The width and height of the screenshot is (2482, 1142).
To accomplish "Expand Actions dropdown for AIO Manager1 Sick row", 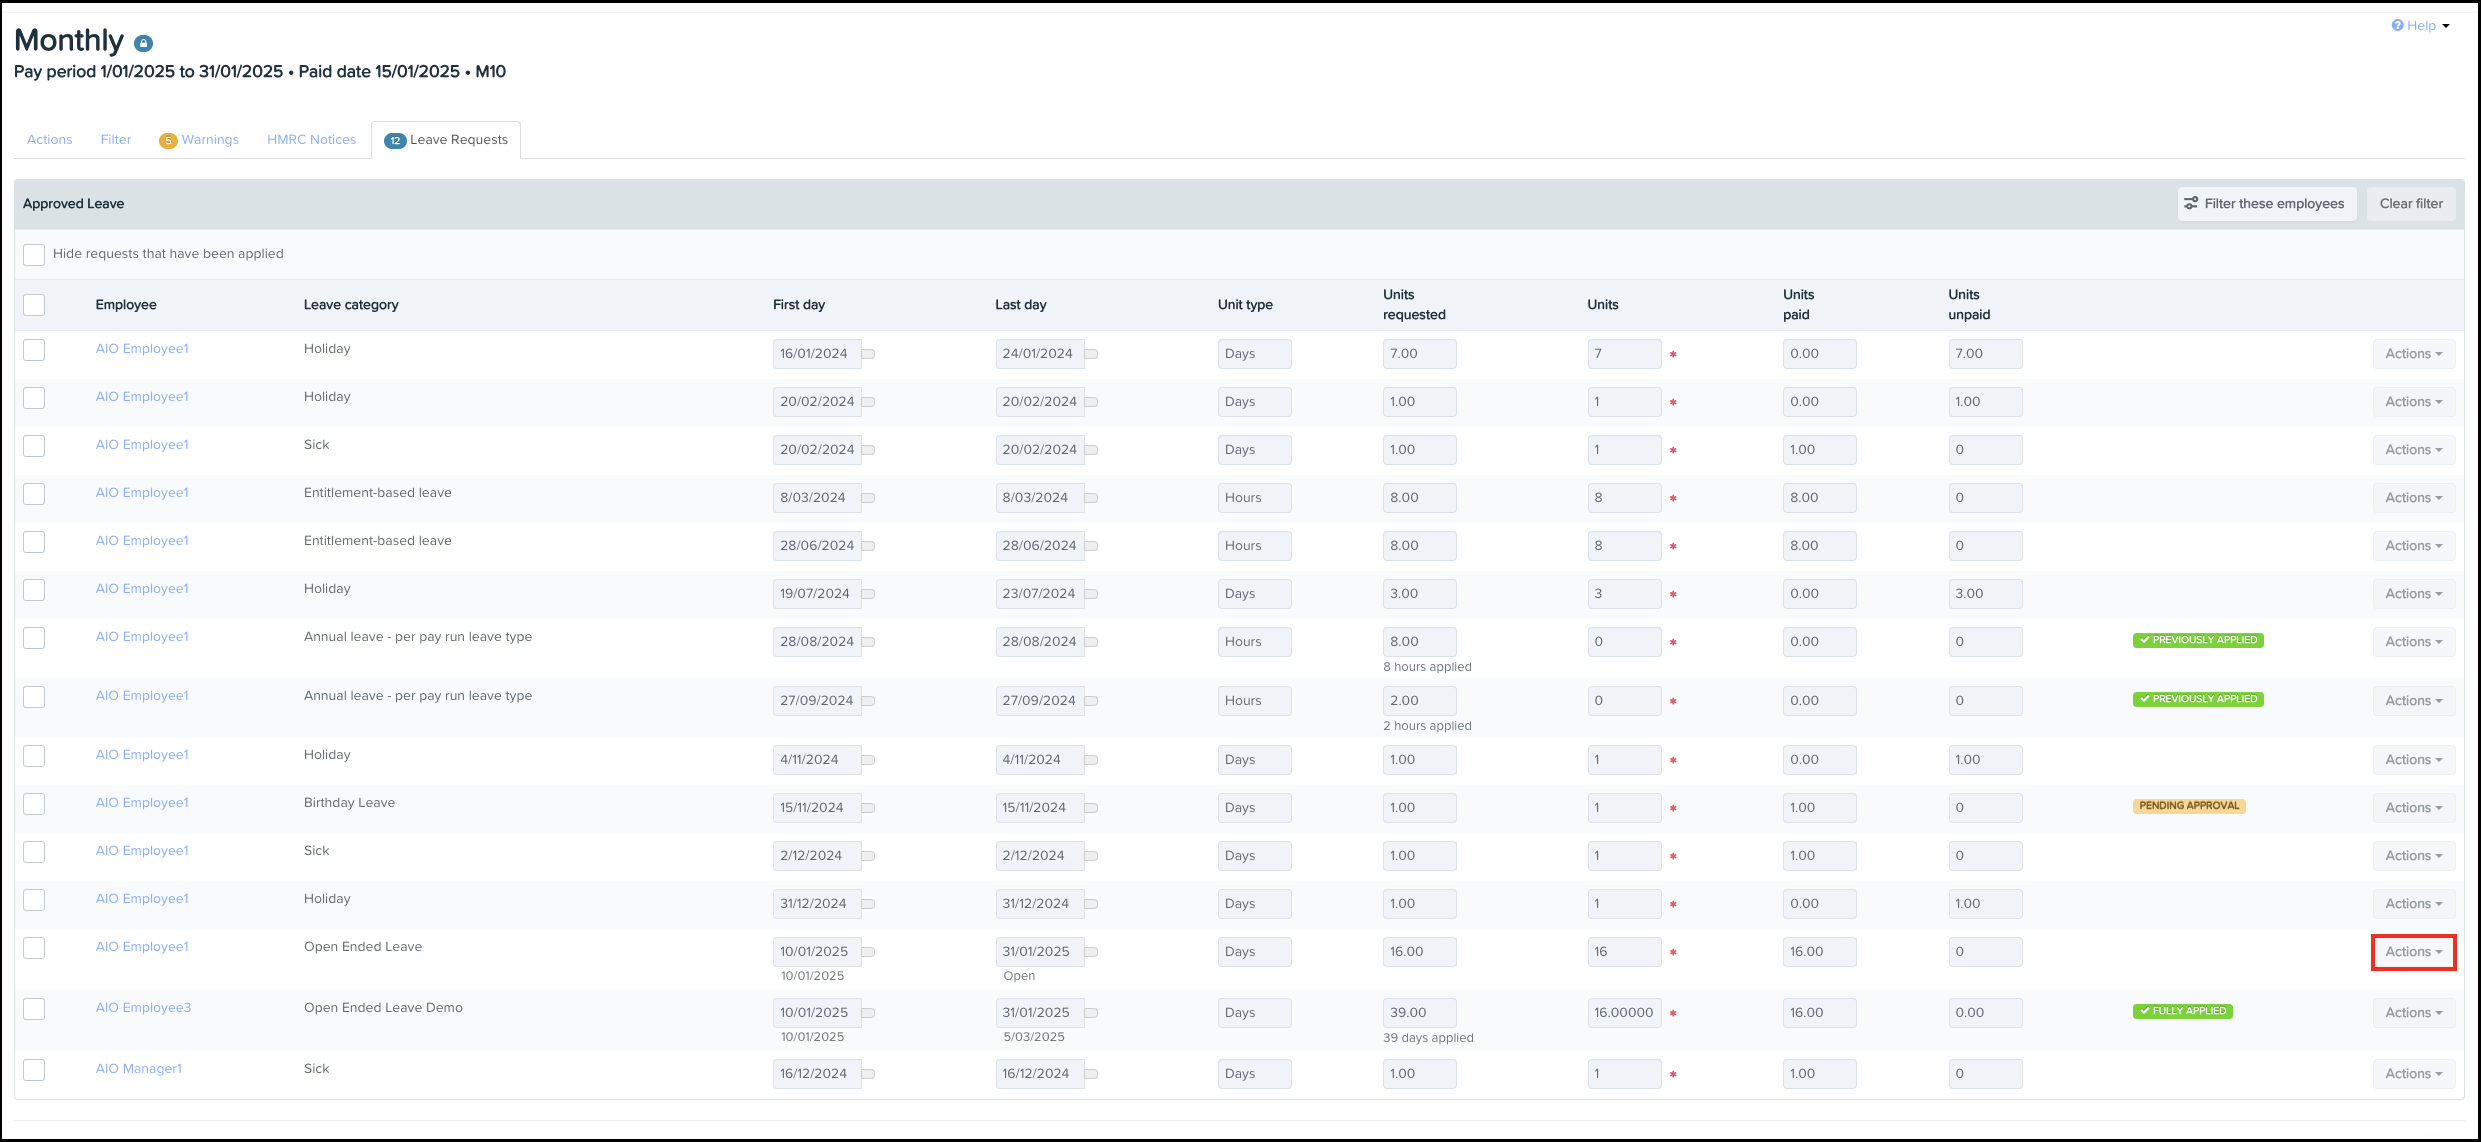I will click(x=2413, y=1074).
